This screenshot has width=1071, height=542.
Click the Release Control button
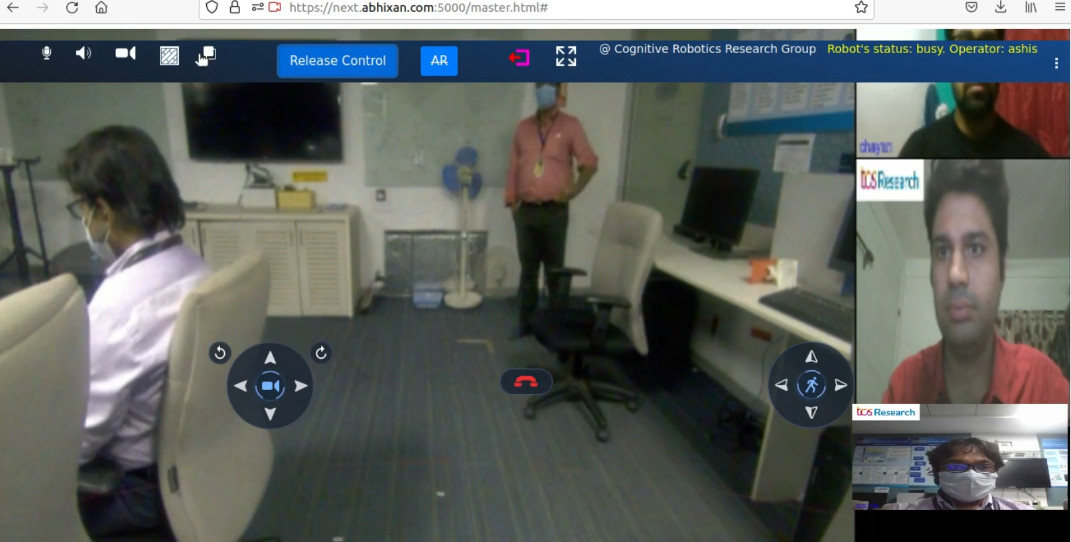click(337, 61)
